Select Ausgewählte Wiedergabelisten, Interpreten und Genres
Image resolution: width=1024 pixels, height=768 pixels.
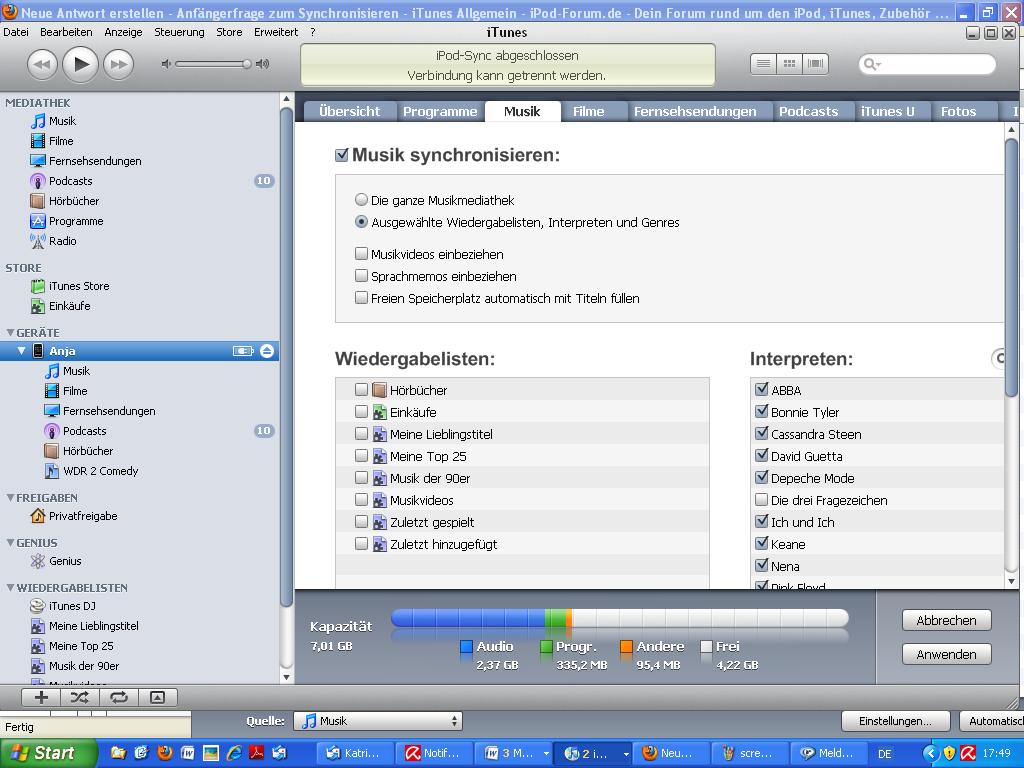361,222
